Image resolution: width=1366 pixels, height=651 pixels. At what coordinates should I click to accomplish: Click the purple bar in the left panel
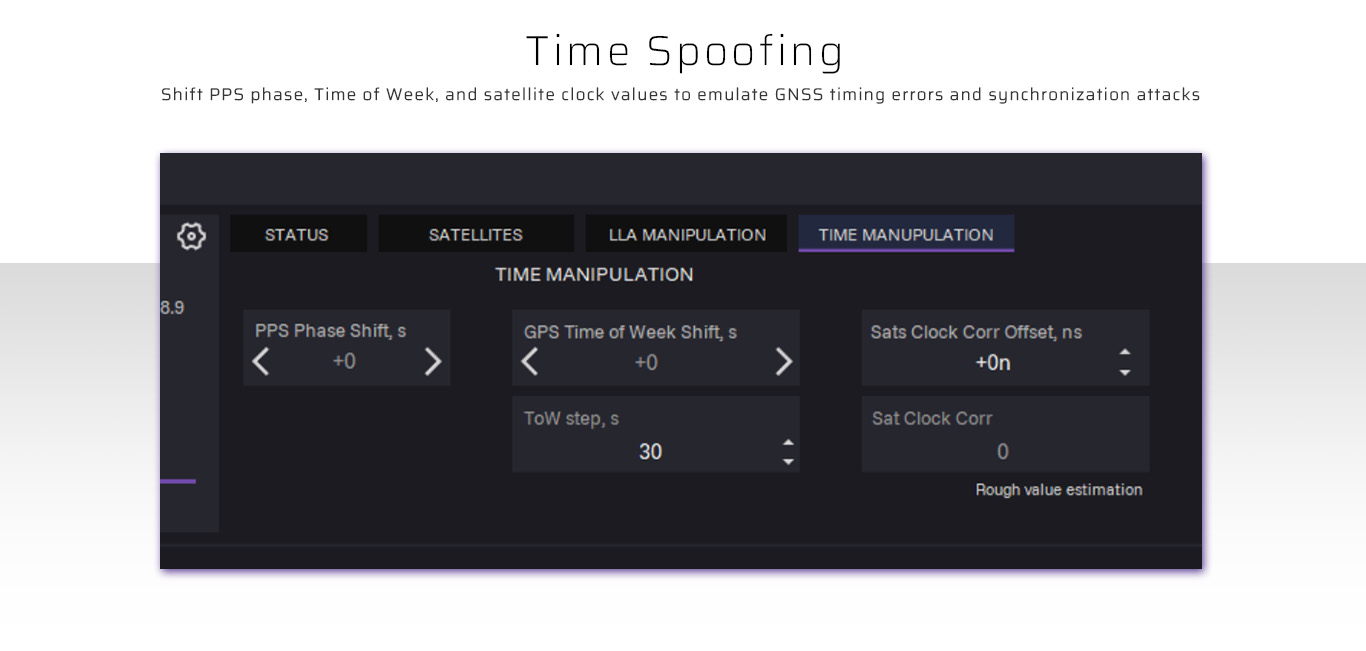tap(178, 481)
